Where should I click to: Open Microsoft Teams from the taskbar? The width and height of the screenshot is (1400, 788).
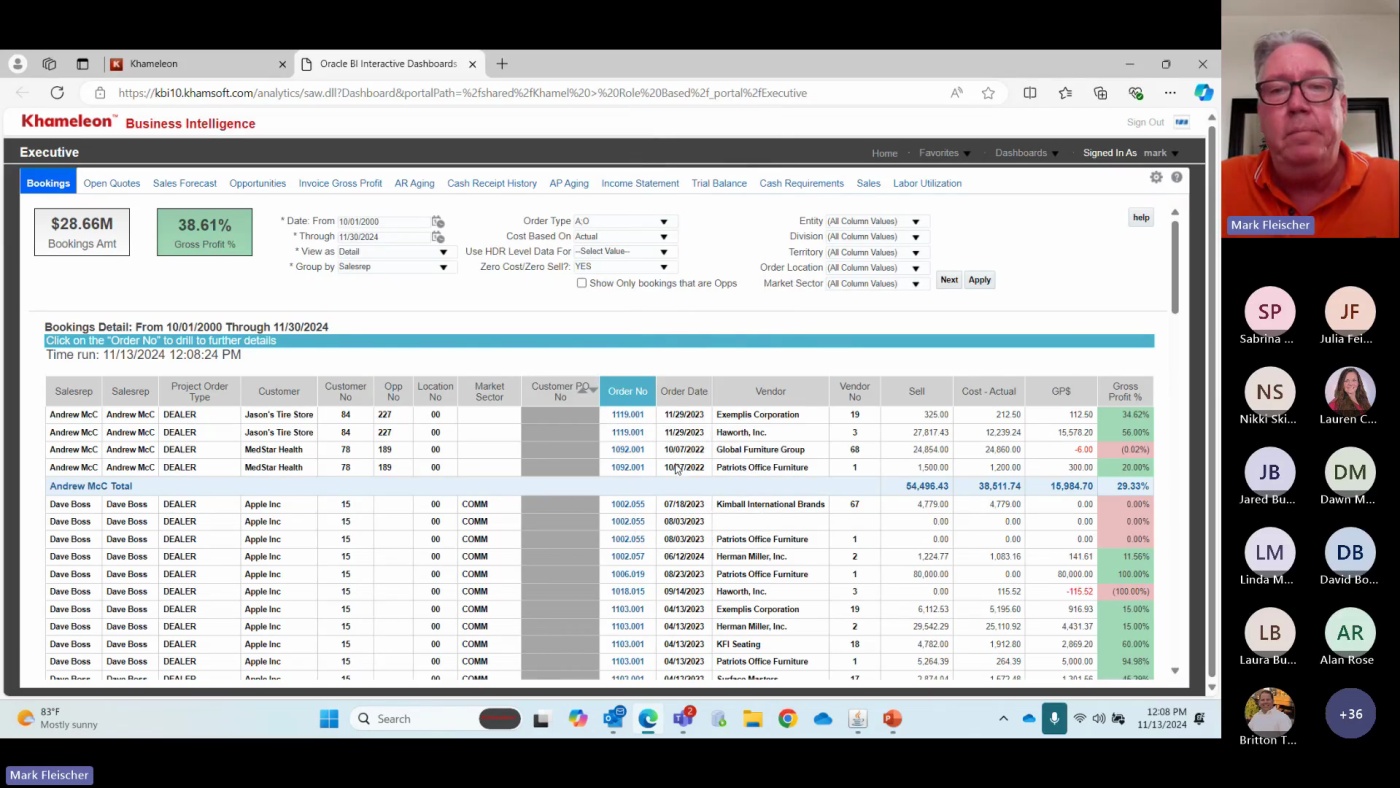[x=683, y=719]
